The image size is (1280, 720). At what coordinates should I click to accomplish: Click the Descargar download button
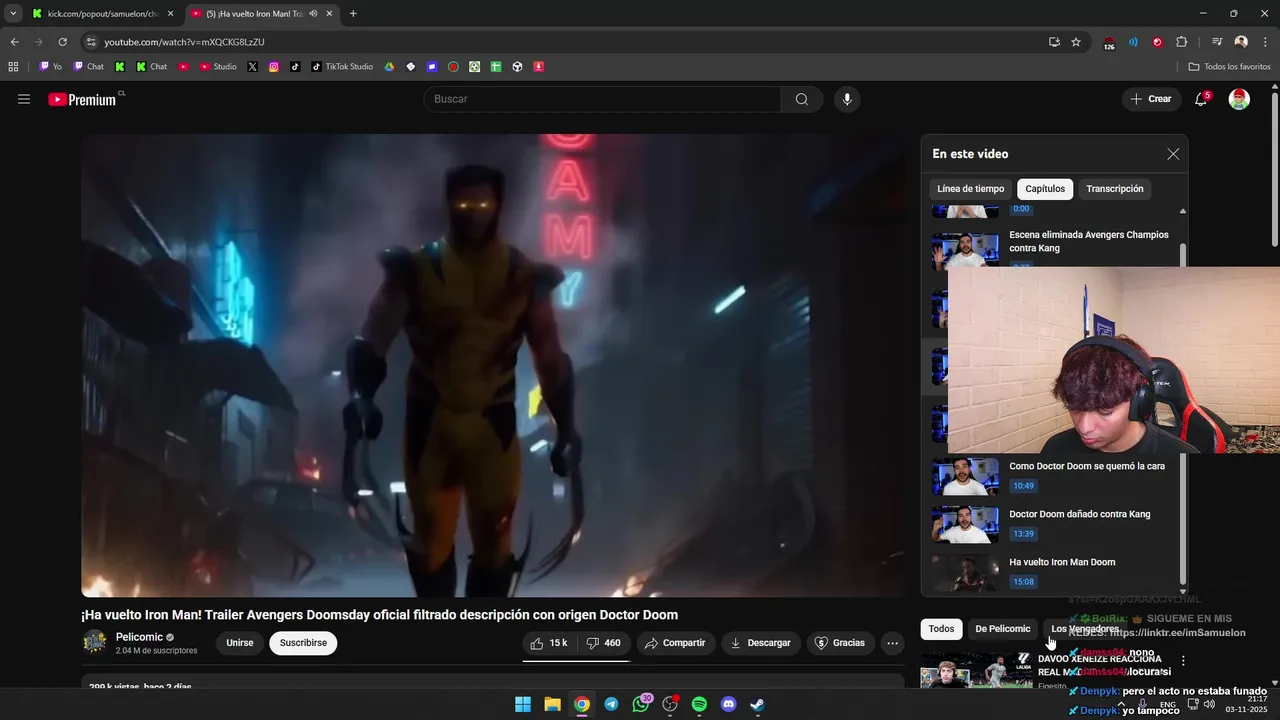(x=761, y=643)
